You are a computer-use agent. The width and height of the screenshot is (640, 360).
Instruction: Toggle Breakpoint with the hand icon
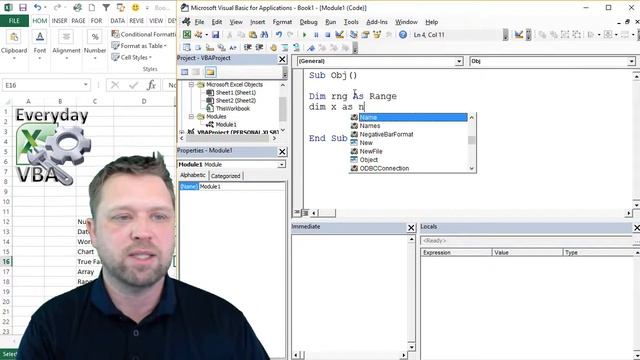[273, 48]
